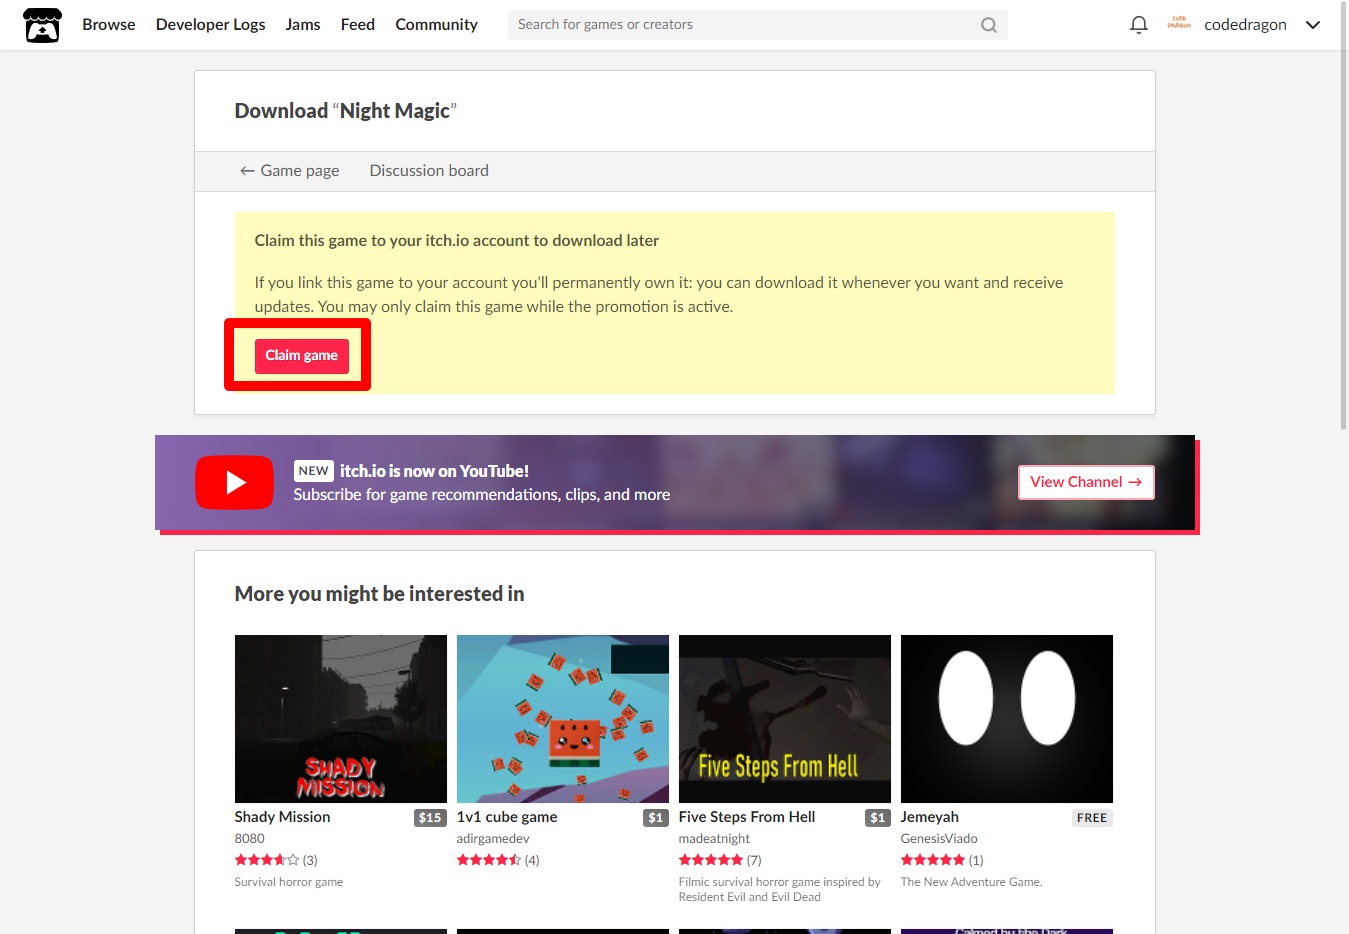Viewport: 1349px width, 934px height.
Task: Click the View Channel button
Action: [1086, 482]
